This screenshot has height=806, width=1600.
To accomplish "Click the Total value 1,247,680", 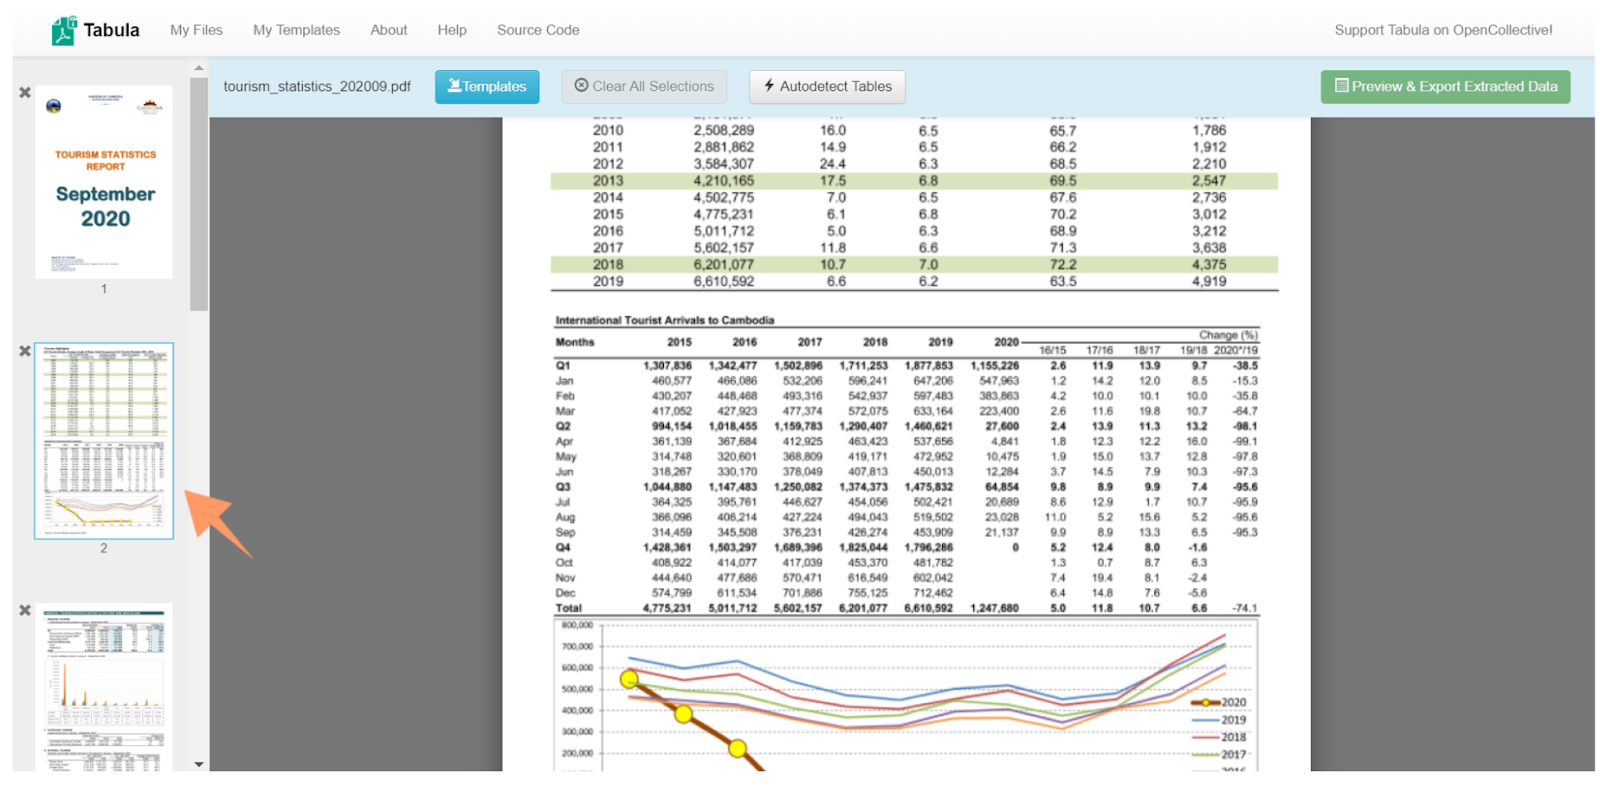I will (x=994, y=608).
